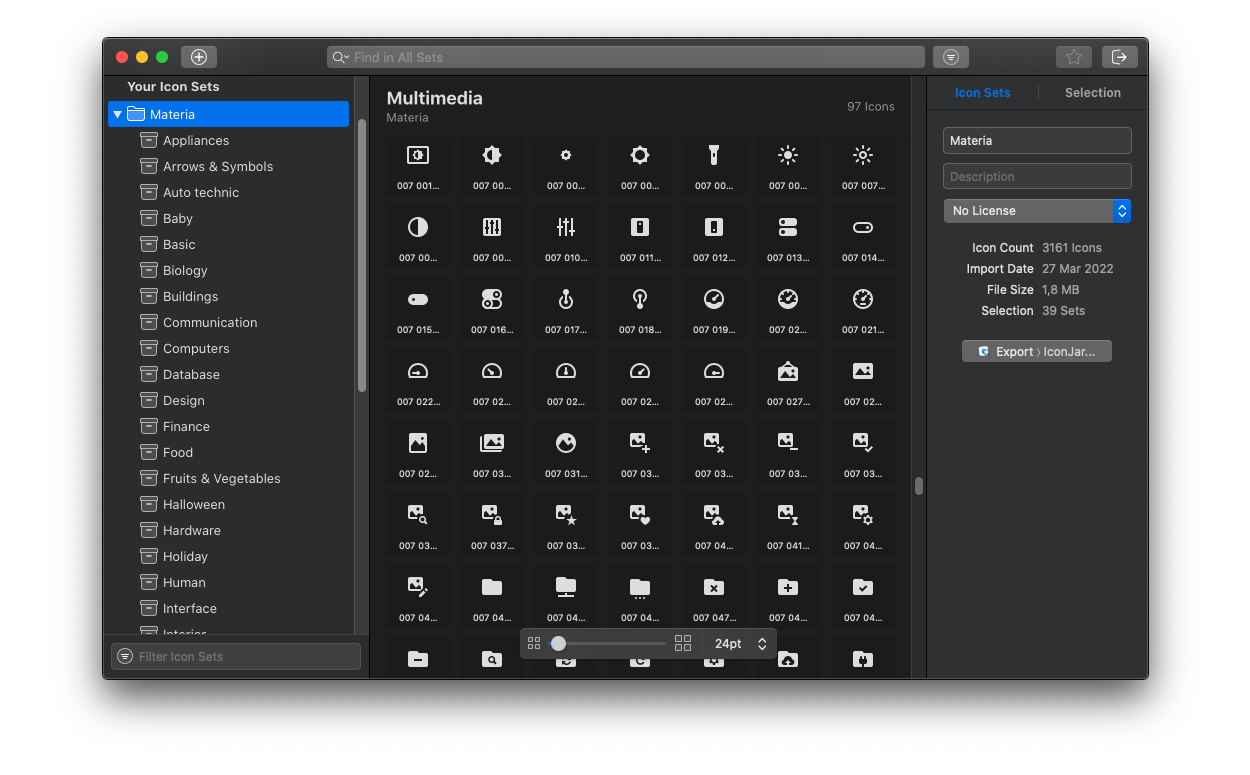This screenshot has height=775, width=1250.
Task: Click the export arrow icon in toolbar
Action: (1119, 57)
